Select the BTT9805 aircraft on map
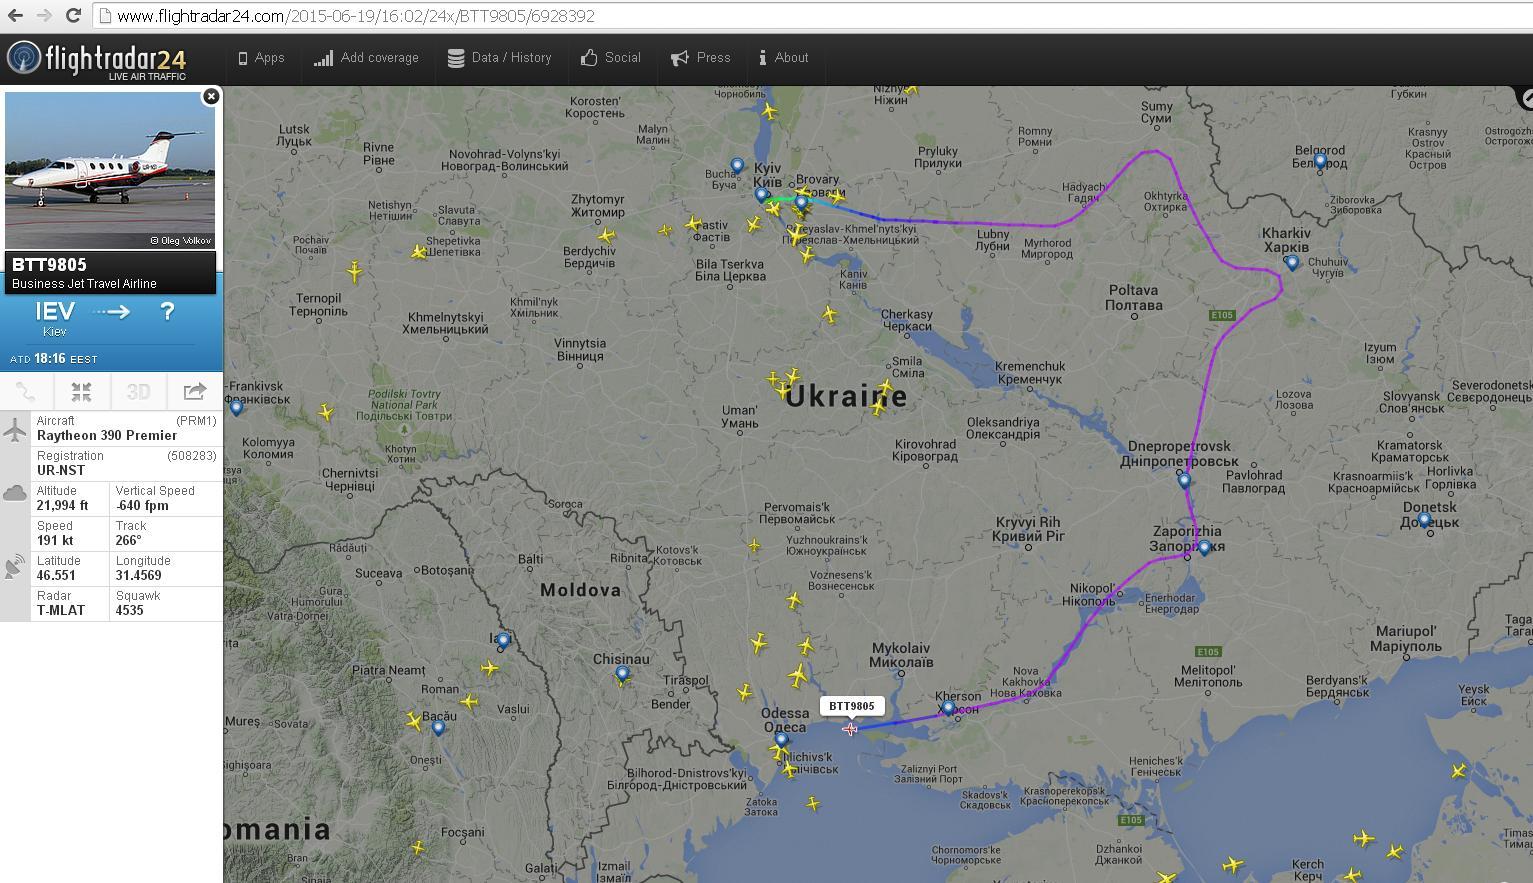Screen dimensions: 1533x883 (850, 729)
